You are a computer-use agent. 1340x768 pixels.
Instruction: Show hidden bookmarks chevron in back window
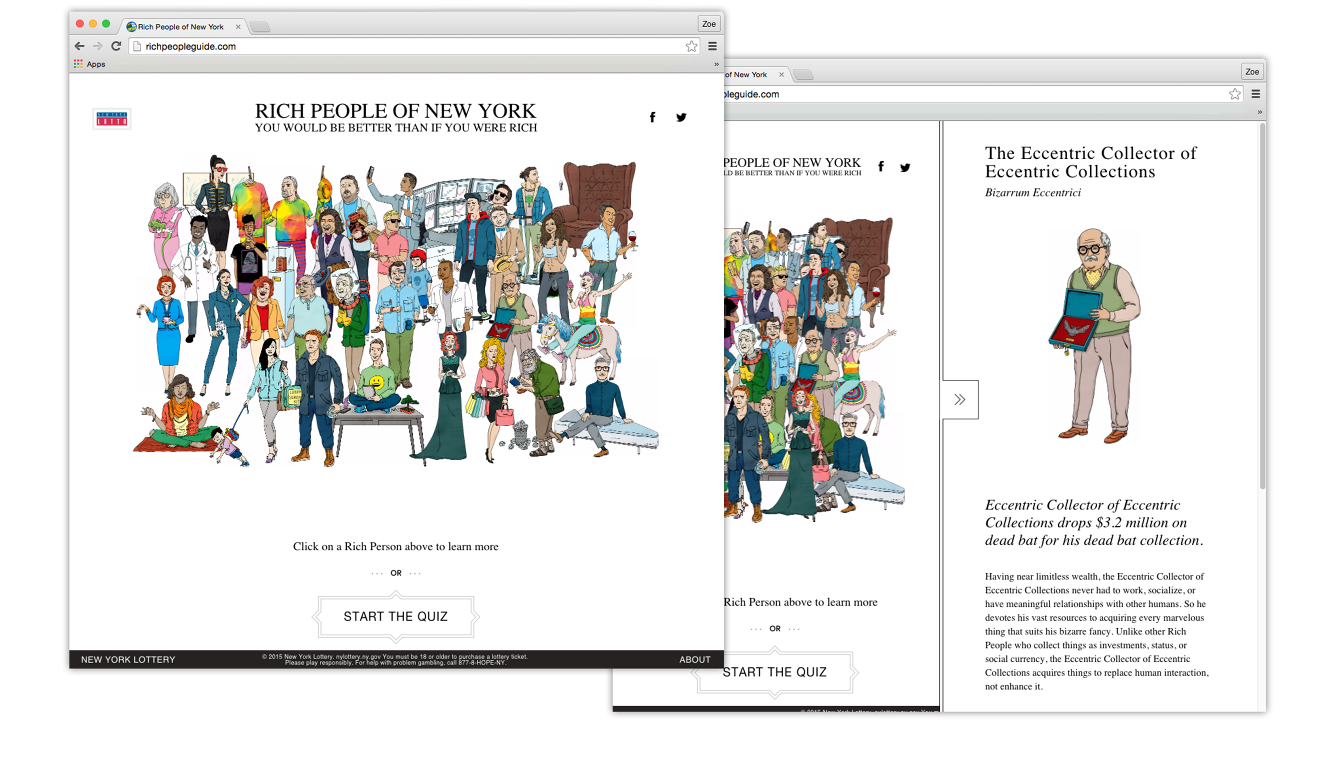(x=1259, y=112)
